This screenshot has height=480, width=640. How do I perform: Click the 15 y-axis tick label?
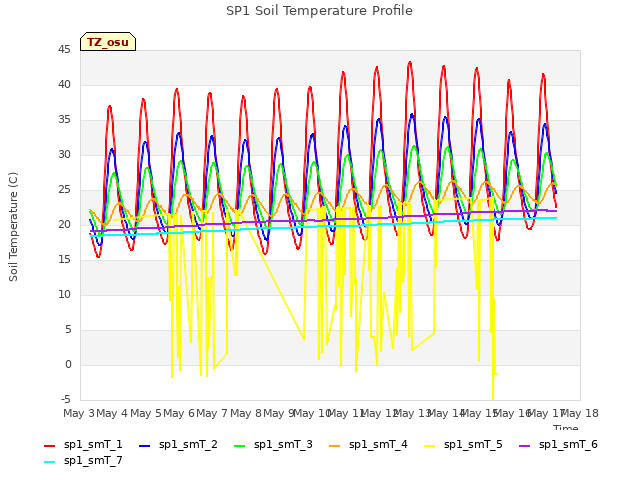point(64,260)
